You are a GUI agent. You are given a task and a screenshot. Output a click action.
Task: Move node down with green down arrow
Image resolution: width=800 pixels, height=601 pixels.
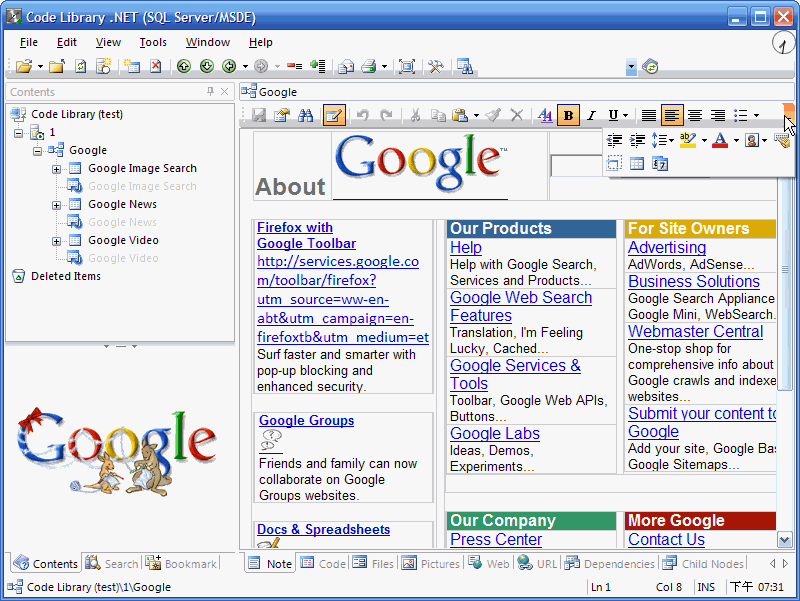pos(207,66)
